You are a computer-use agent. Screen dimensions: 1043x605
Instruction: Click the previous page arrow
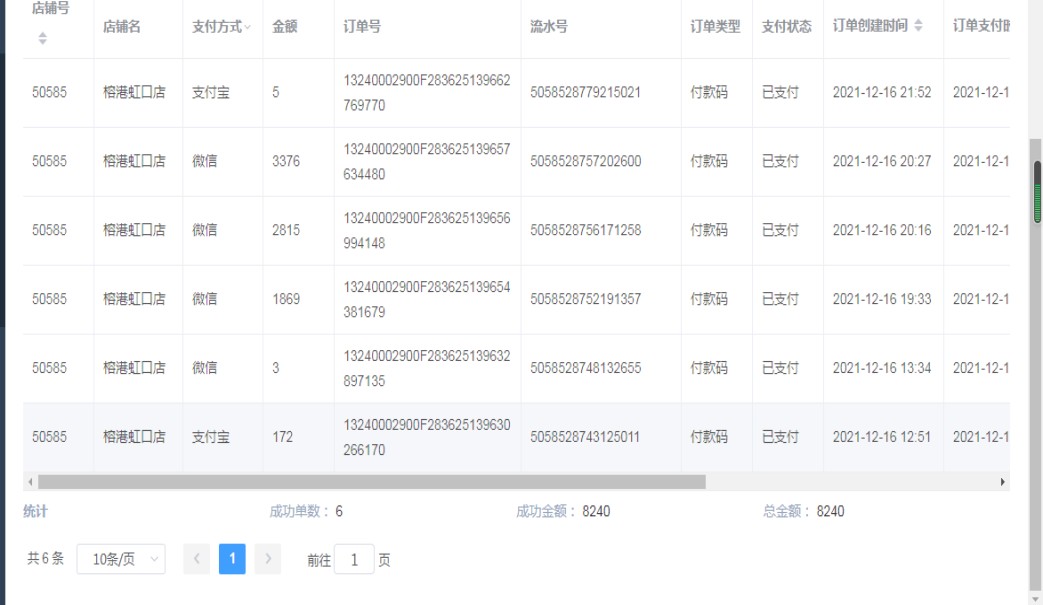[197, 560]
